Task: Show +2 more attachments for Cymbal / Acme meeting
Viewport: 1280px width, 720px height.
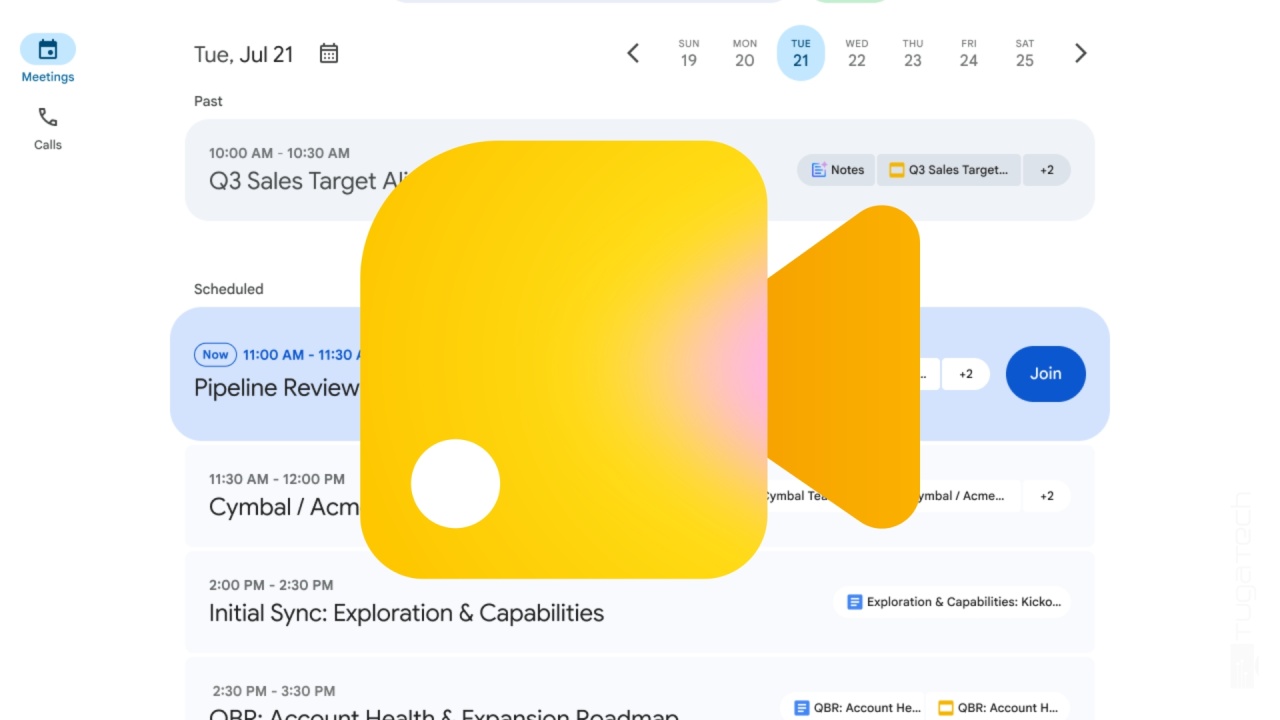Action: pyautogui.click(x=1046, y=496)
